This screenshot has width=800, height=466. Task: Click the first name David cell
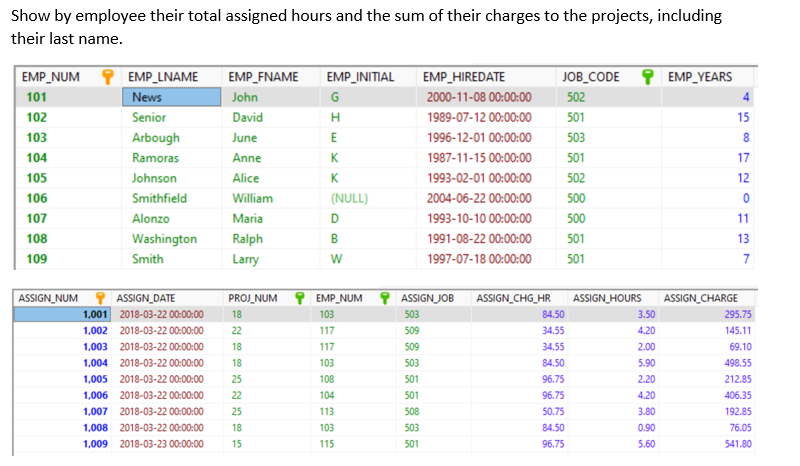pos(271,117)
